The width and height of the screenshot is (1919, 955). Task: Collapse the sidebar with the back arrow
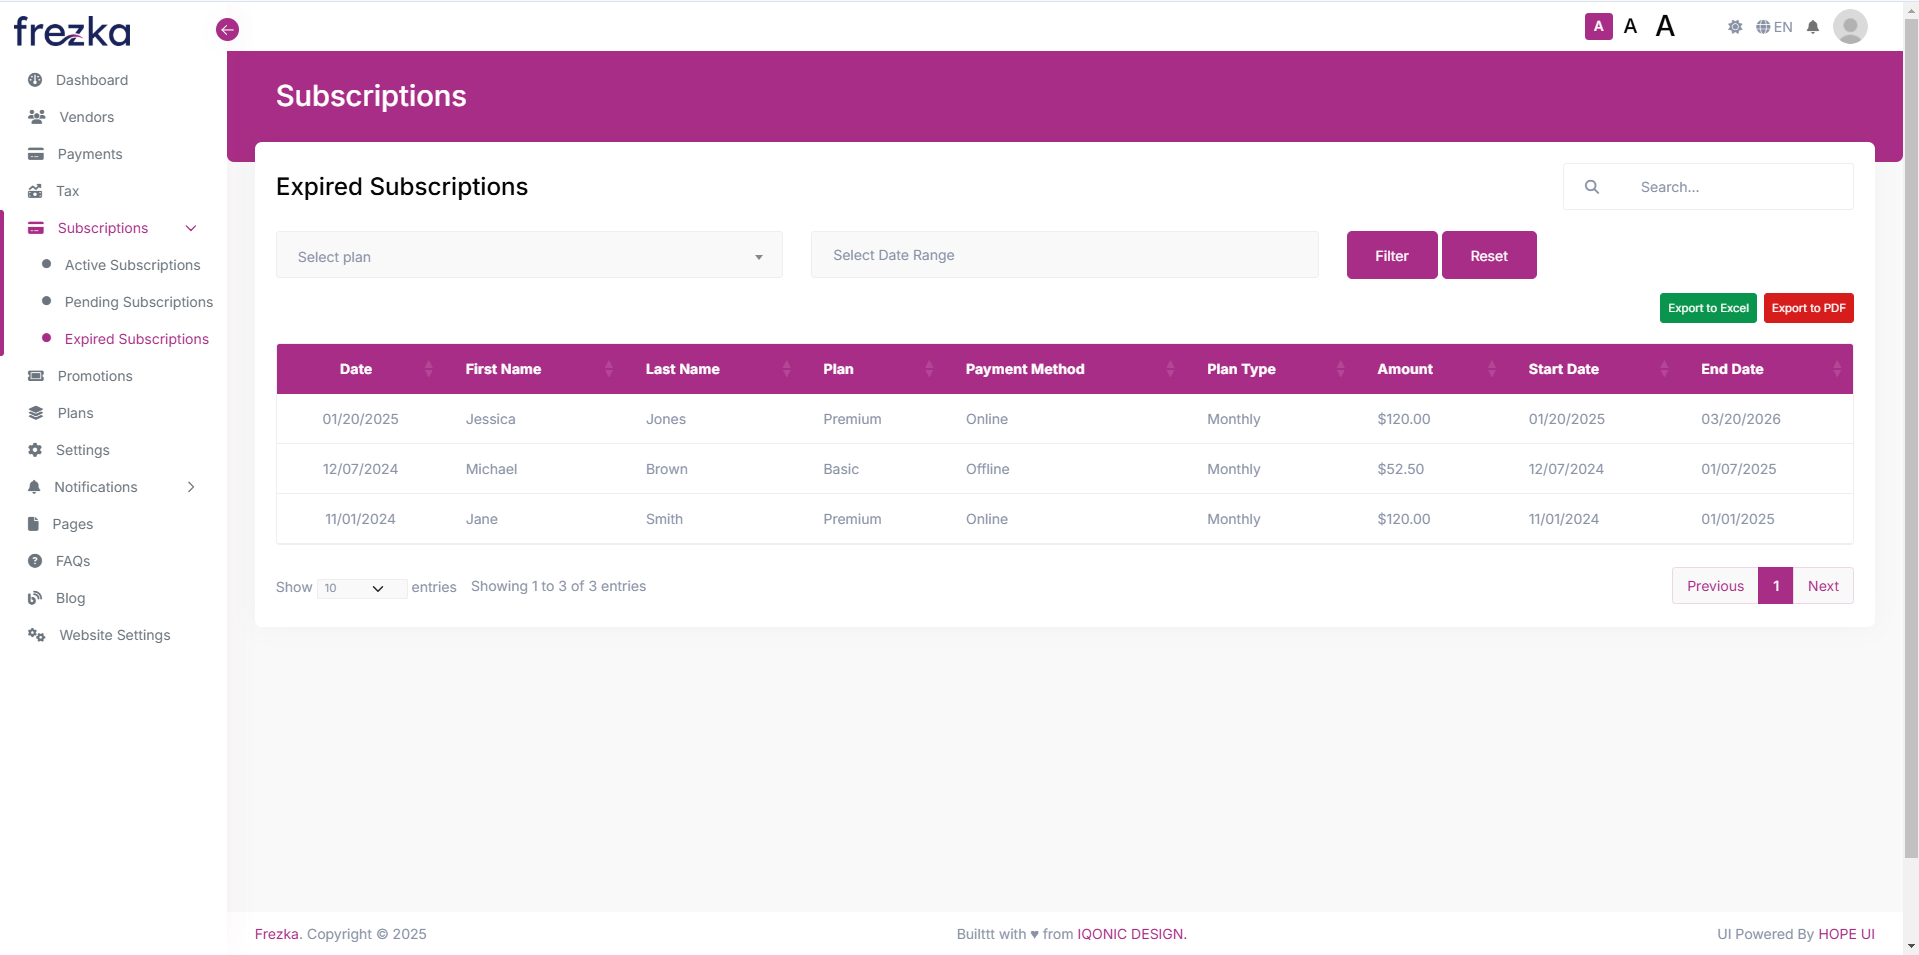point(227,29)
